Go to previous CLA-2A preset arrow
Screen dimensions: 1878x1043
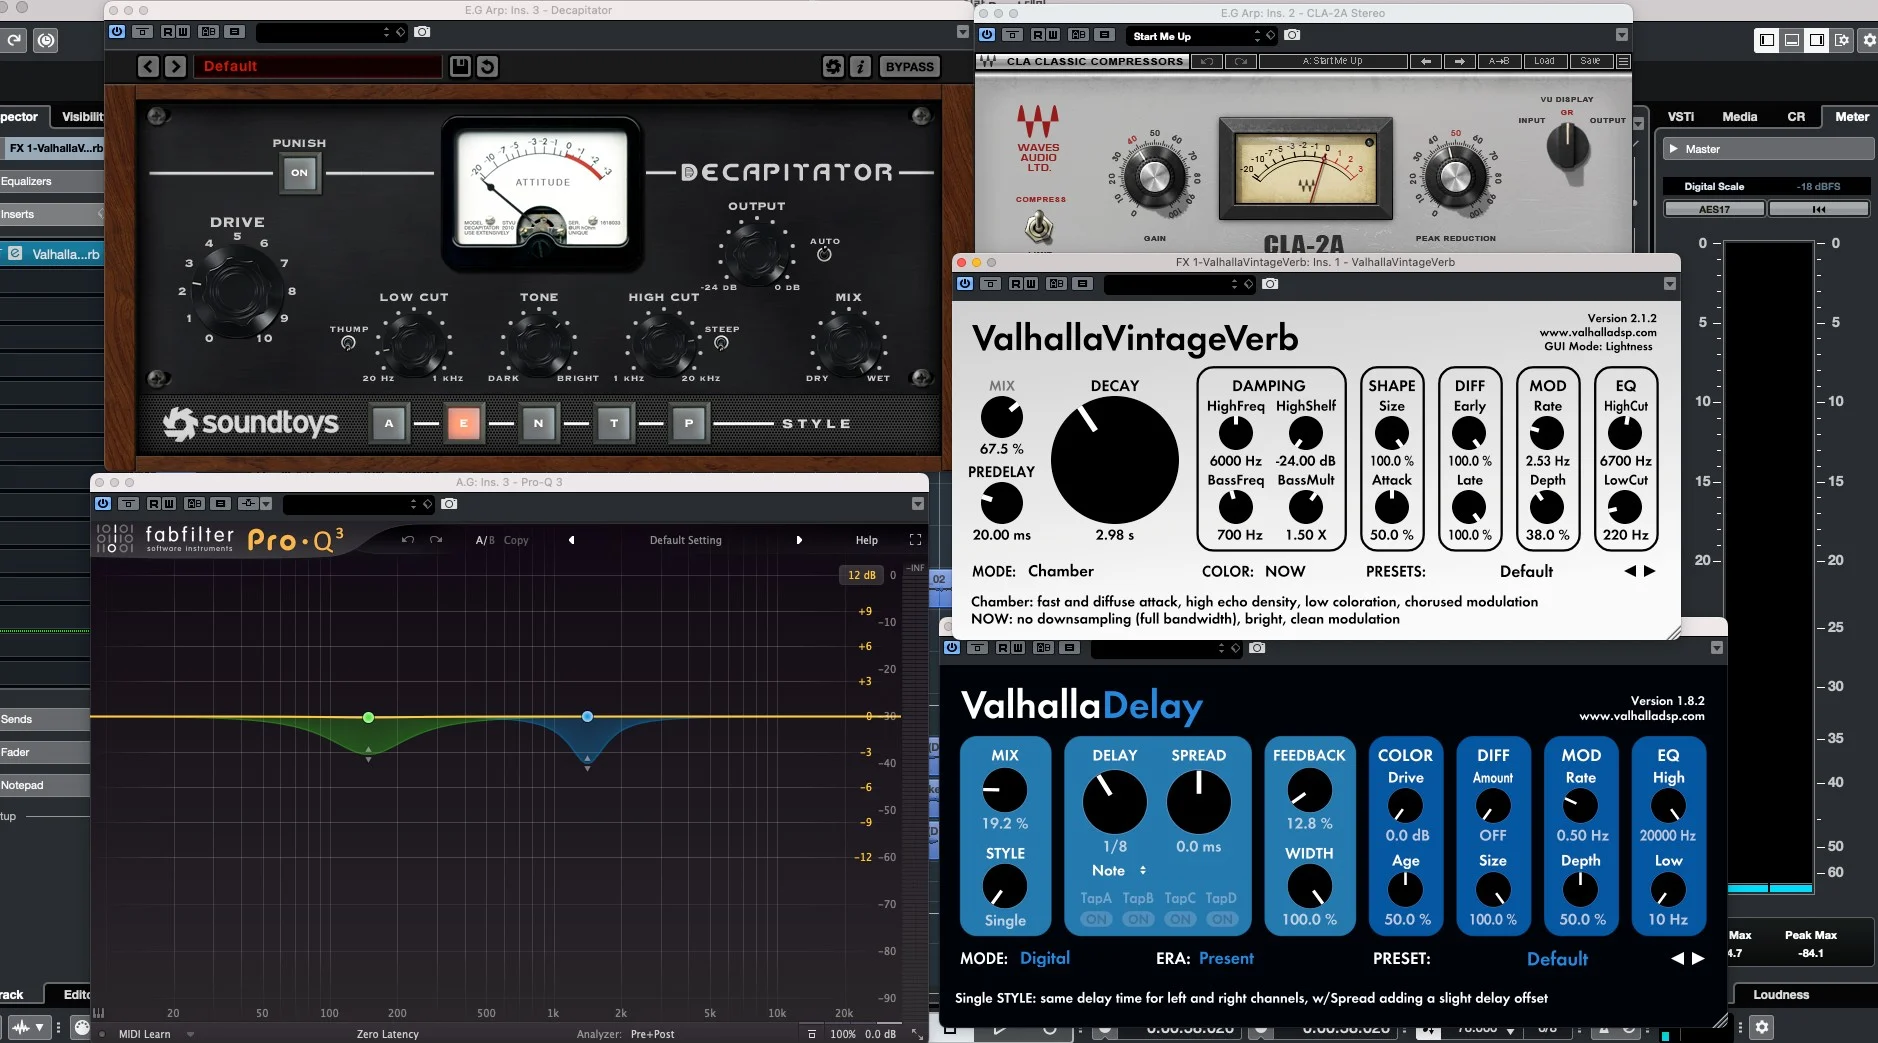[x=1426, y=61]
